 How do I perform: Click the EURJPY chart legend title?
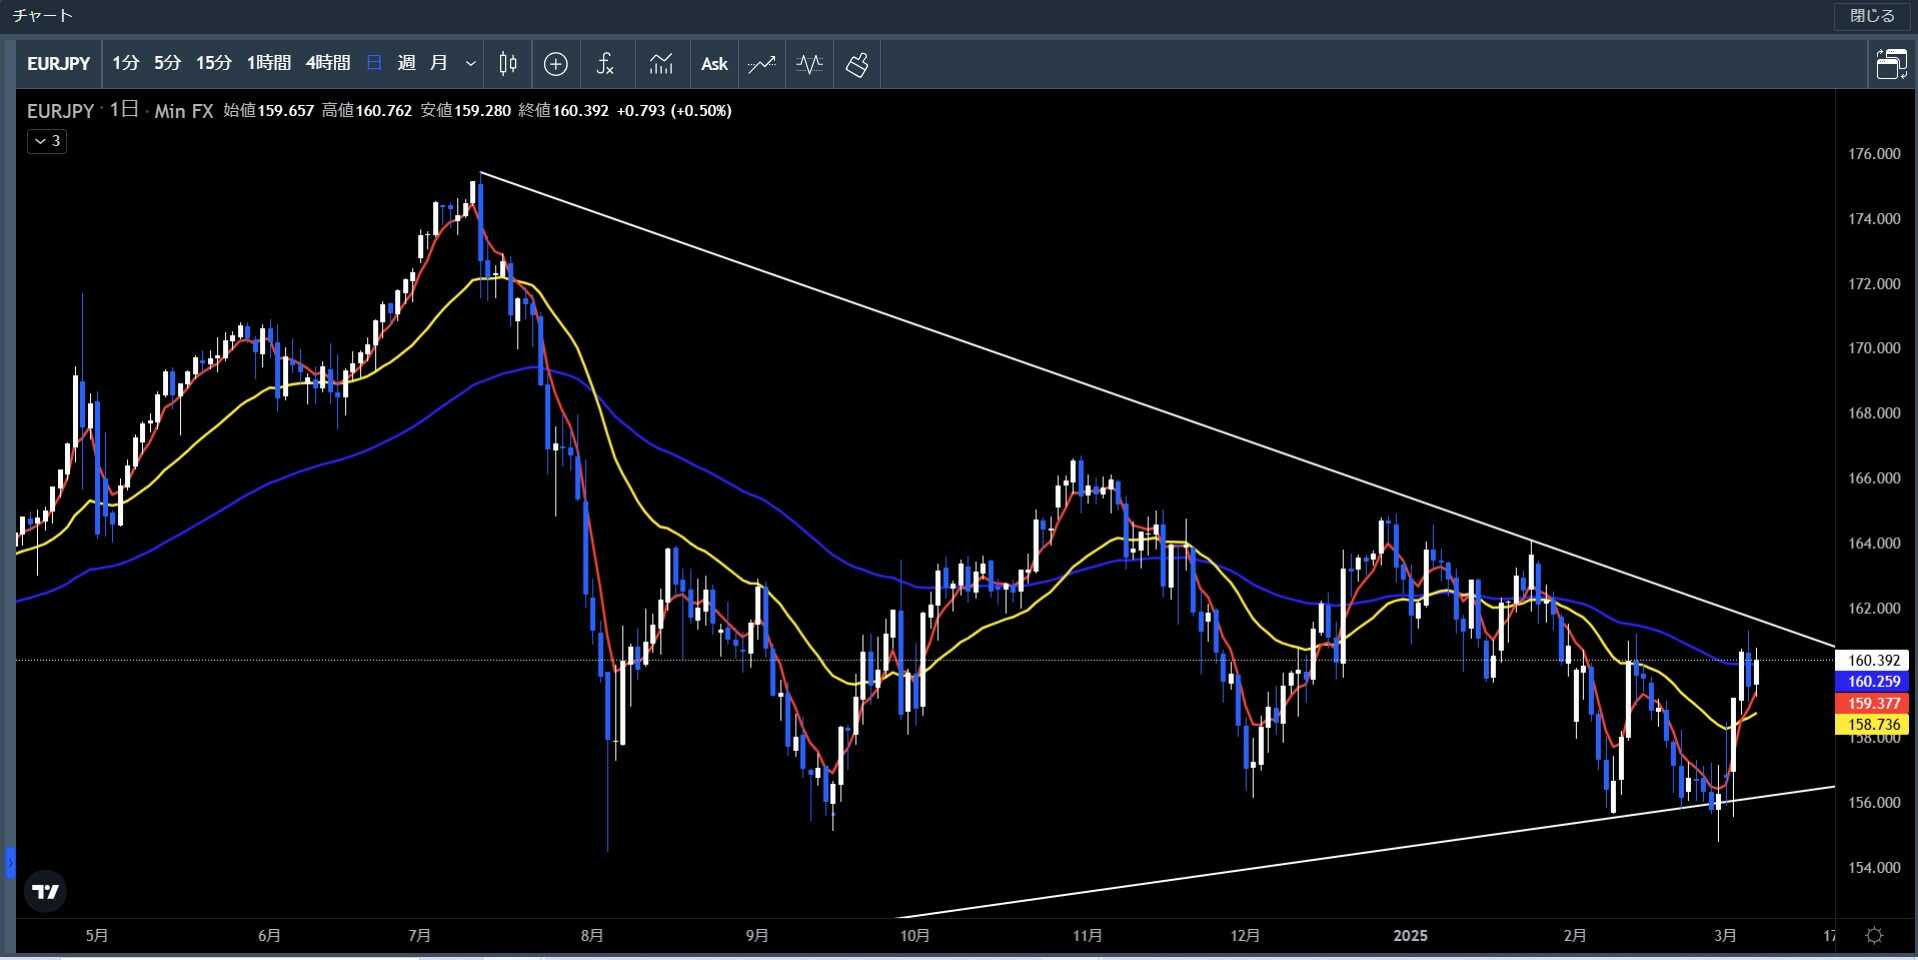[x=60, y=111]
